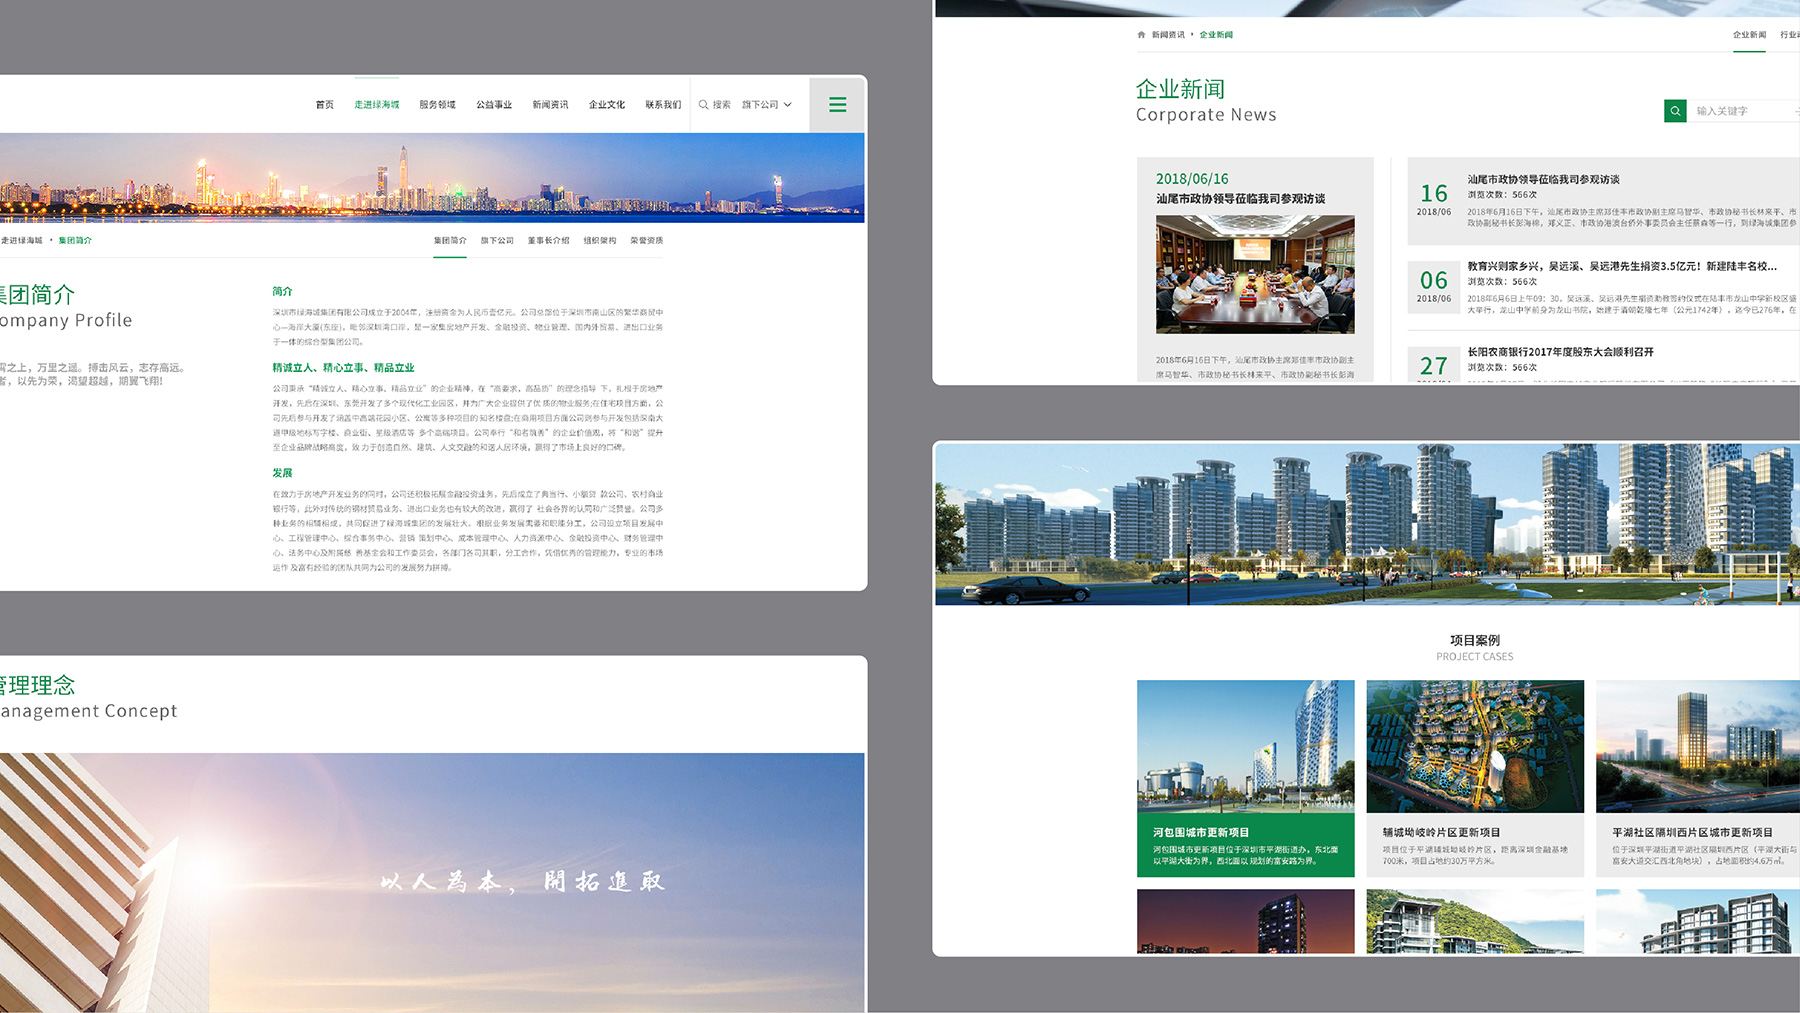The image size is (1800, 1013).
Task: Select 服务领域 in the navigation bar
Action: [437, 105]
